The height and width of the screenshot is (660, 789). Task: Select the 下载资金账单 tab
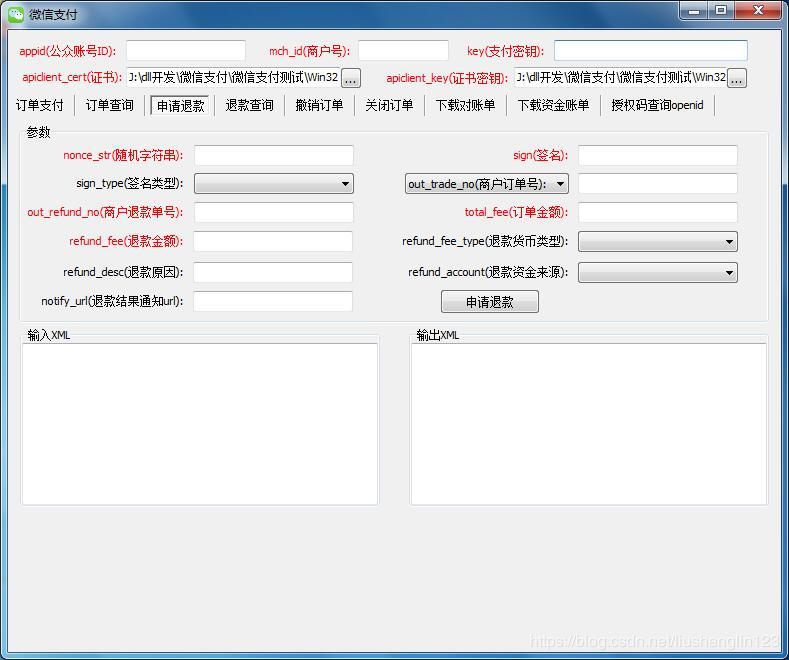(x=554, y=105)
